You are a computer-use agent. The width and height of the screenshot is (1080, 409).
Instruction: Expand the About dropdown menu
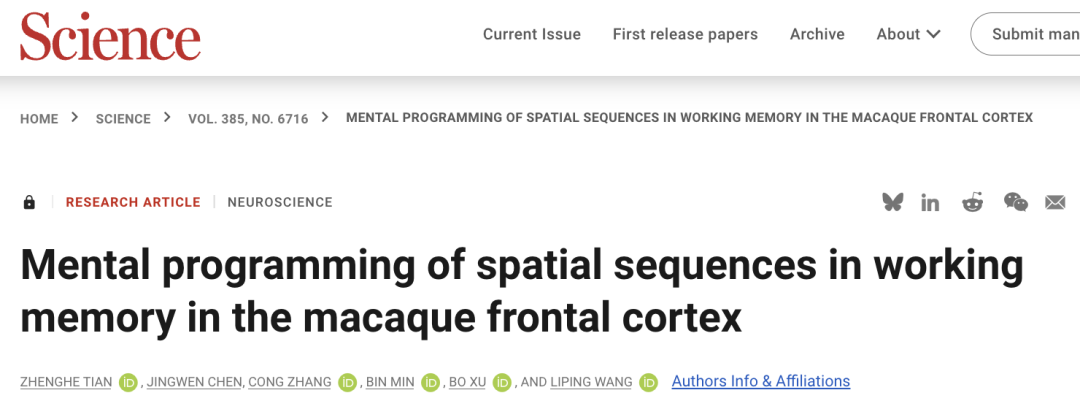[x=908, y=34]
